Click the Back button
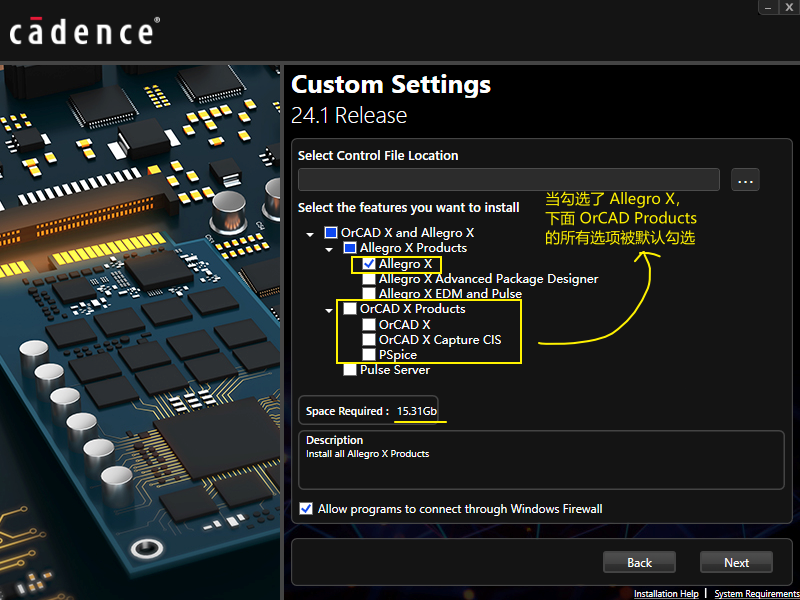 (639, 562)
